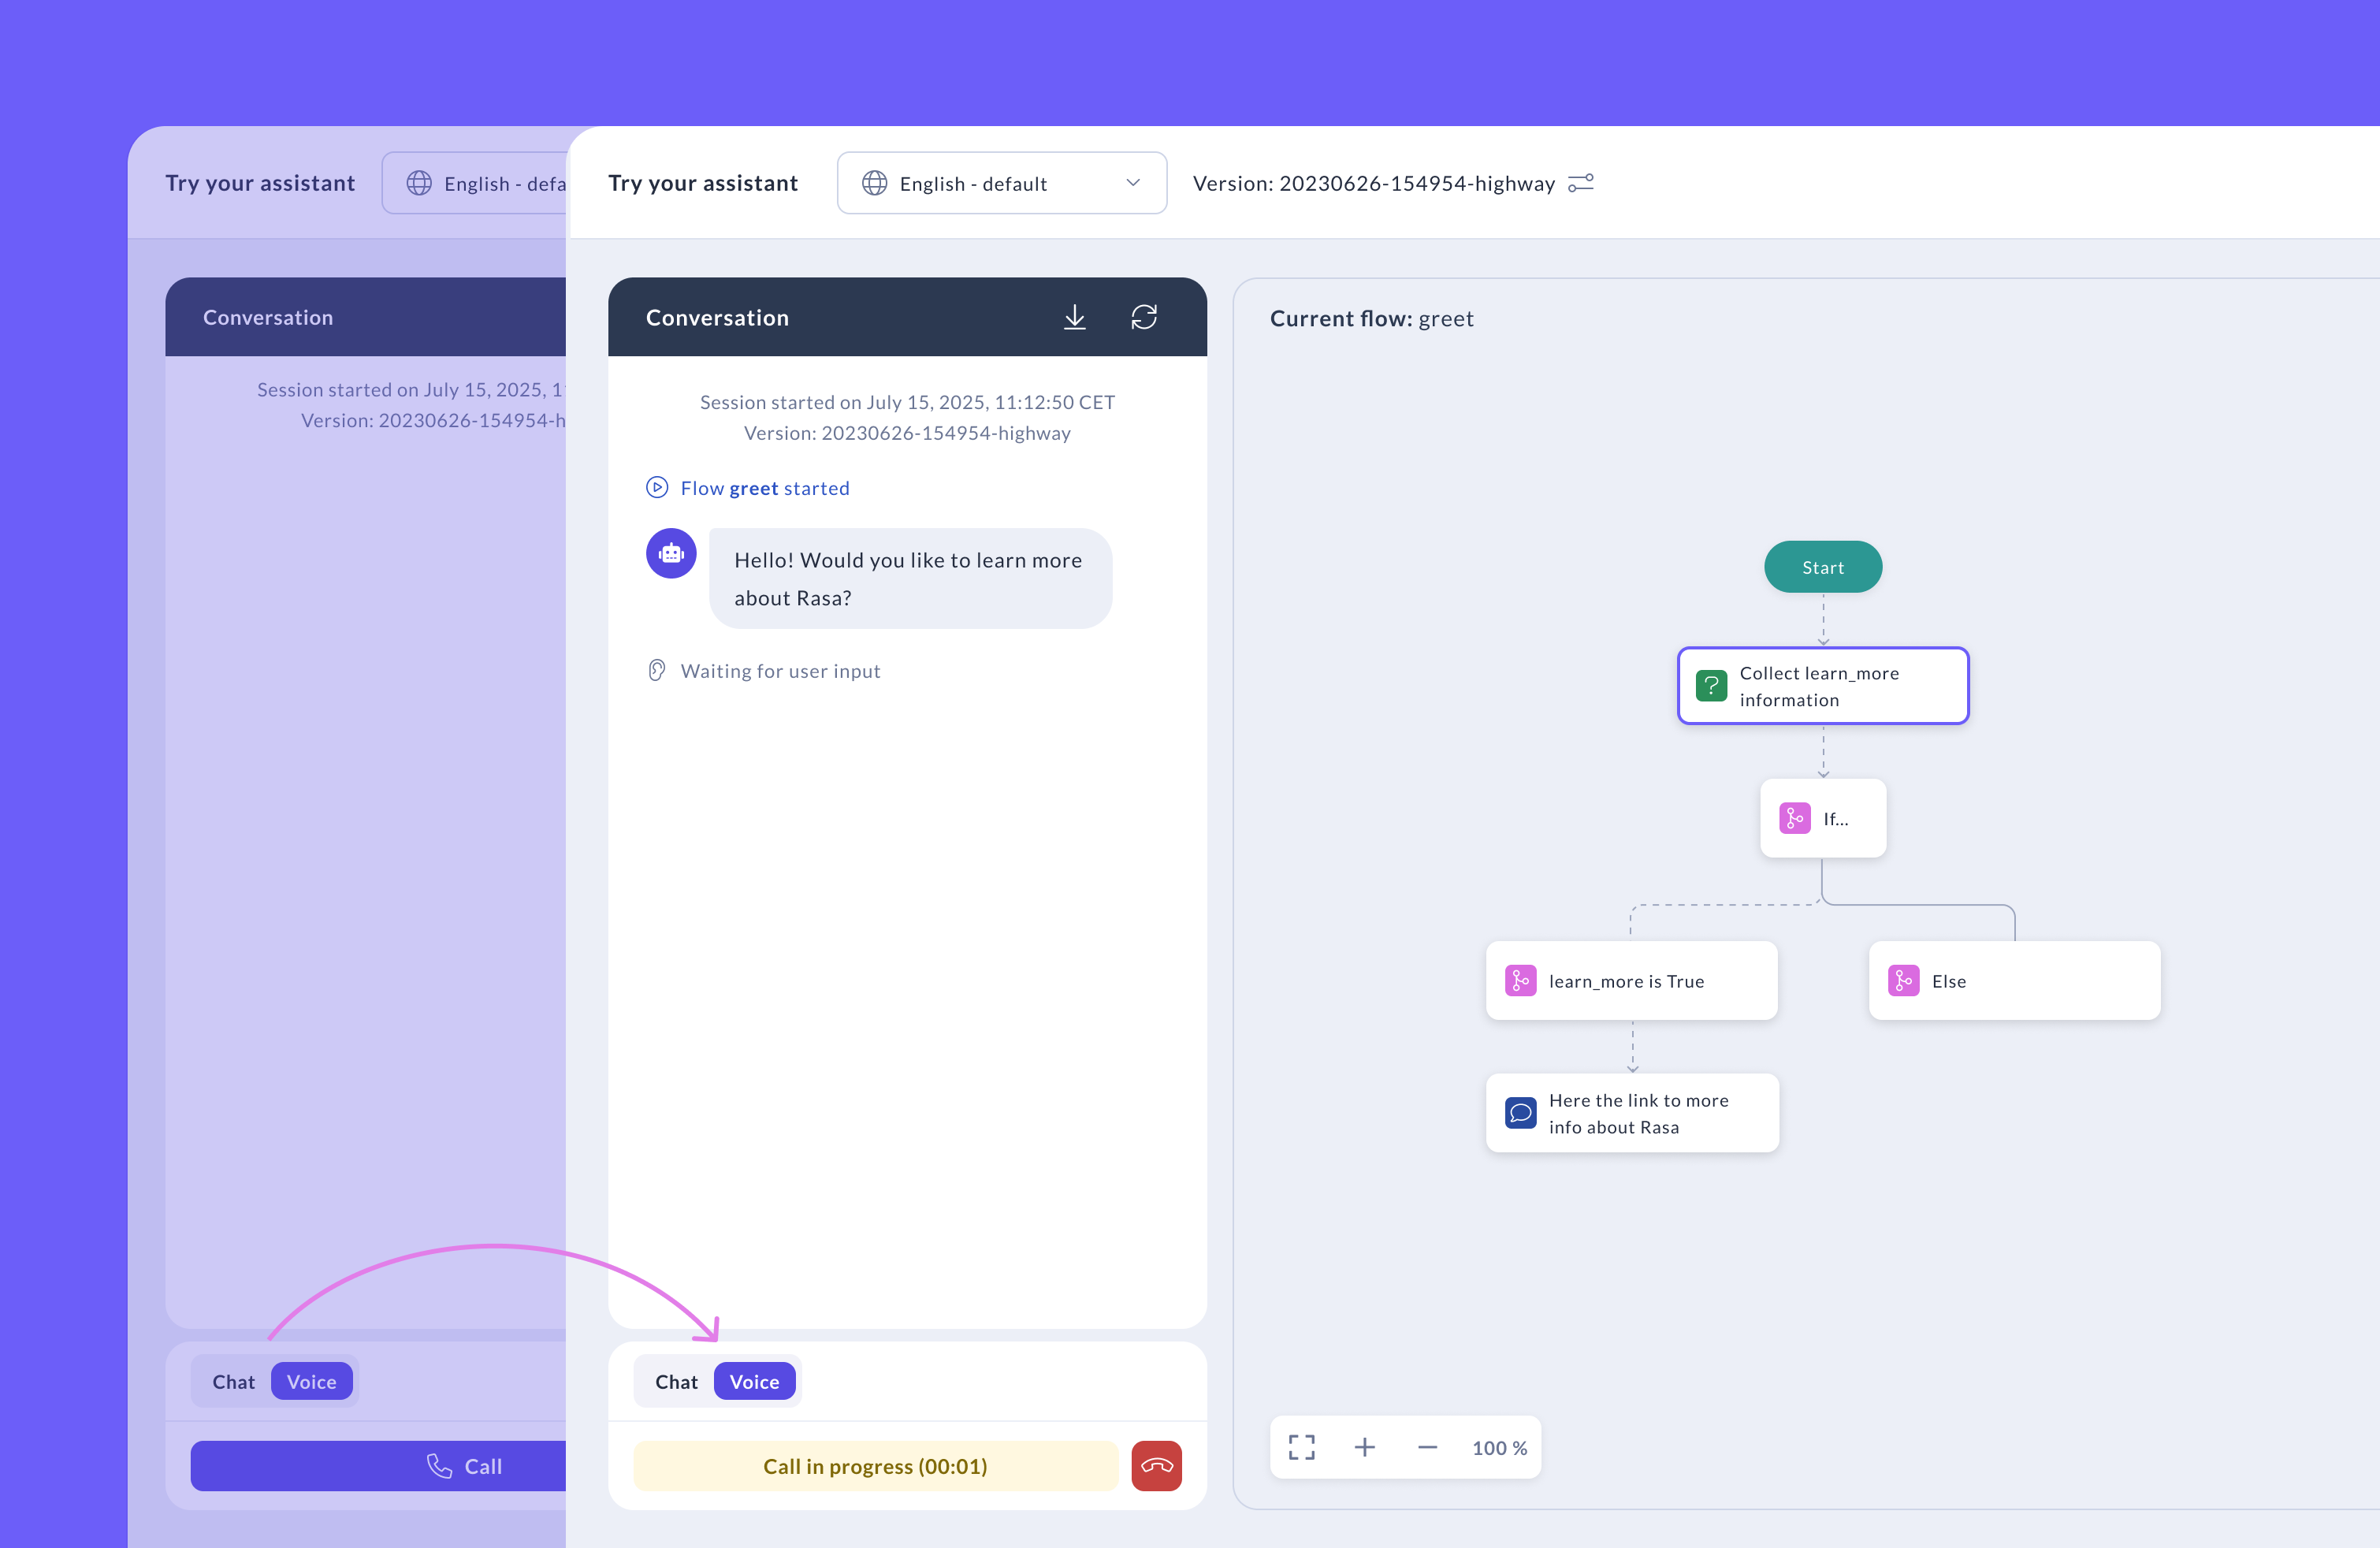The height and width of the screenshot is (1548, 2380).
Task: Open version settings sliders icon
Action: pos(1580,183)
